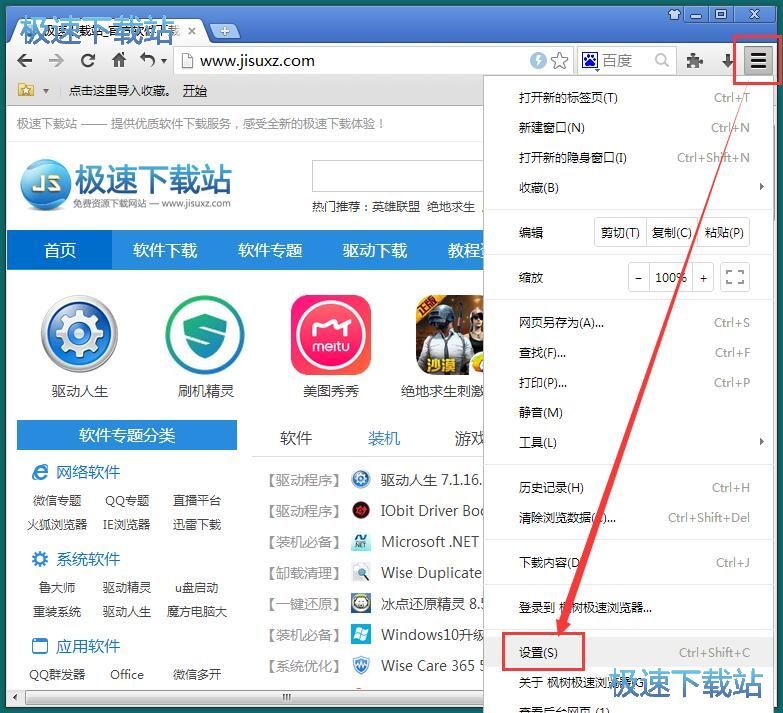This screenshot has height=713, width=783.
Task: Click the 首页 navigation tab
Action: 60,250
